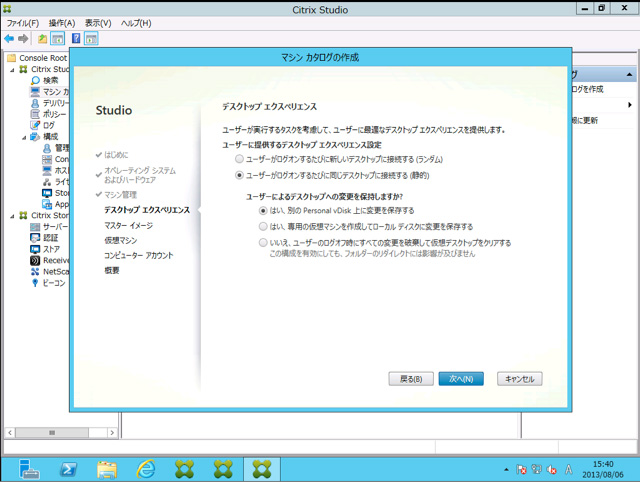The width and height of the screenshot is (640, 482).
Task: Collapse the Citrix Studio tree node
Action: pos(12,70)
